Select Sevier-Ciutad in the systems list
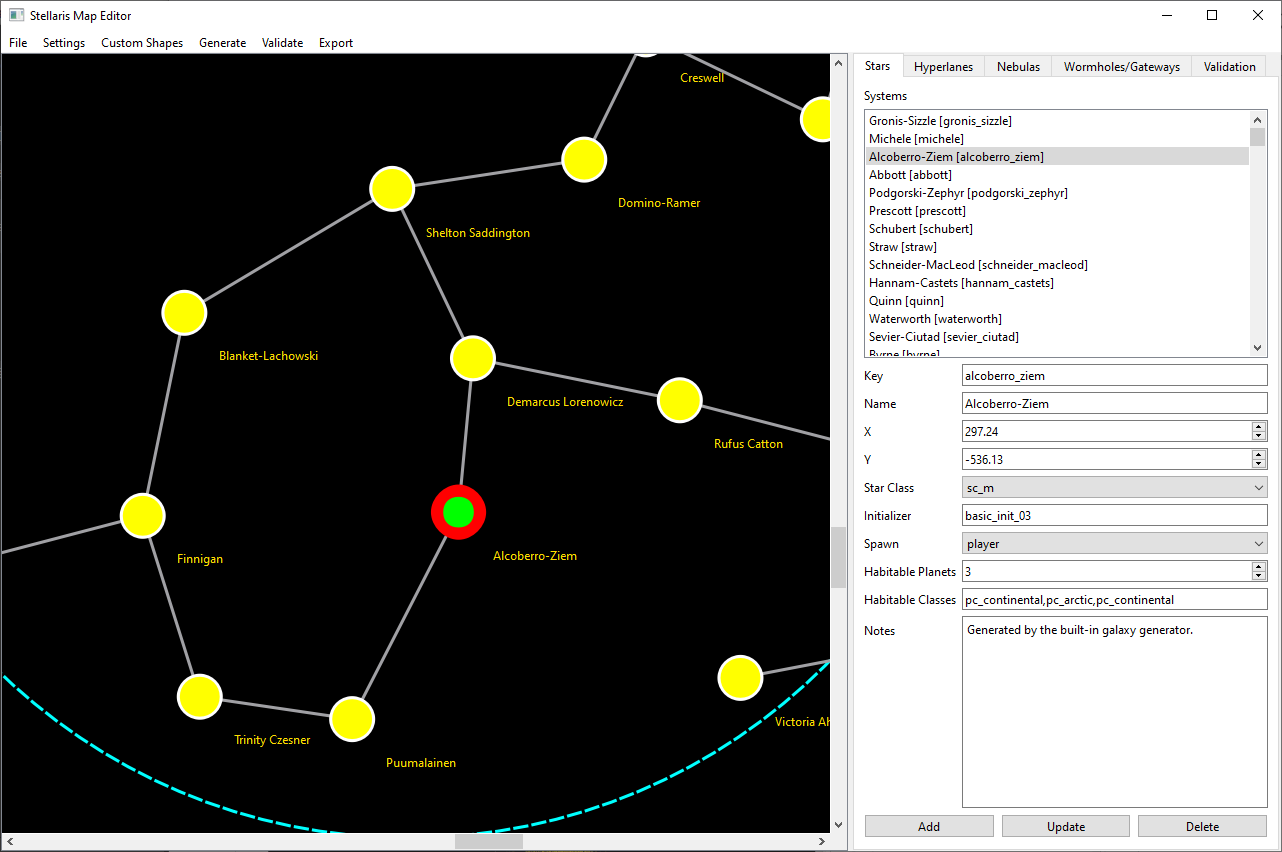Screen dimensions: 1282x852 point(1057,336)
